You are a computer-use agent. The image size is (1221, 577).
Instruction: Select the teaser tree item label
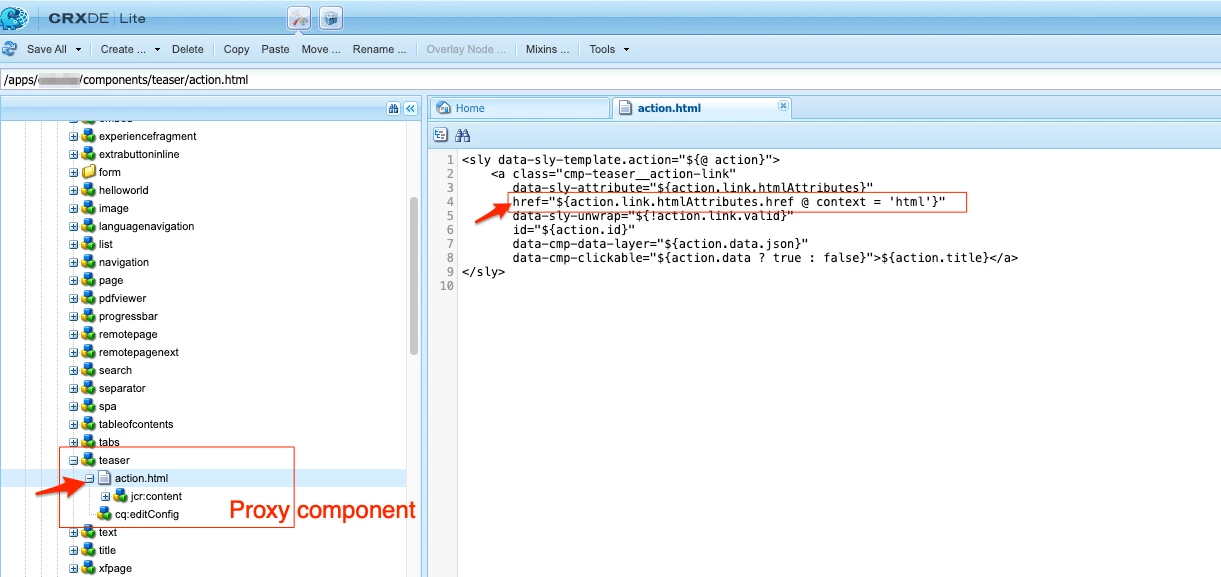pos(114,460)
